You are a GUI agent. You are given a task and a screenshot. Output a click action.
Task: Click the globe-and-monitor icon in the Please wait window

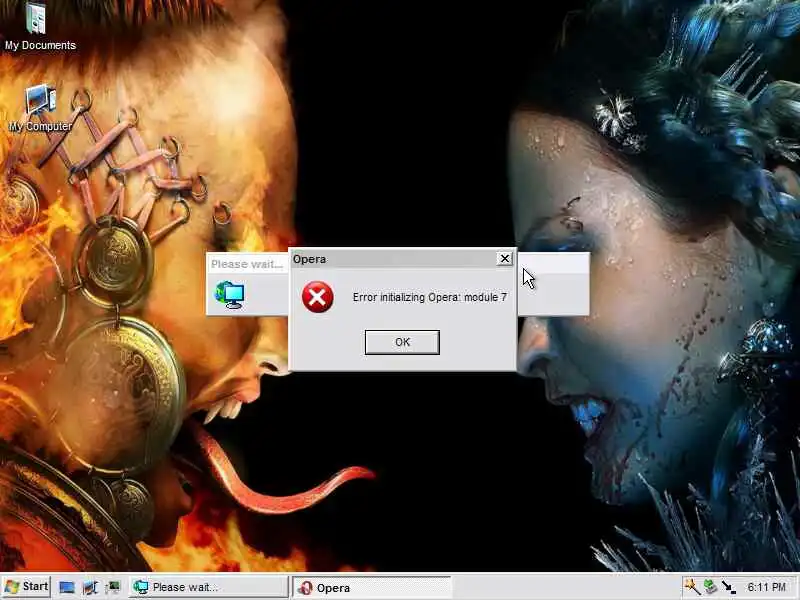tap(229, 294)
